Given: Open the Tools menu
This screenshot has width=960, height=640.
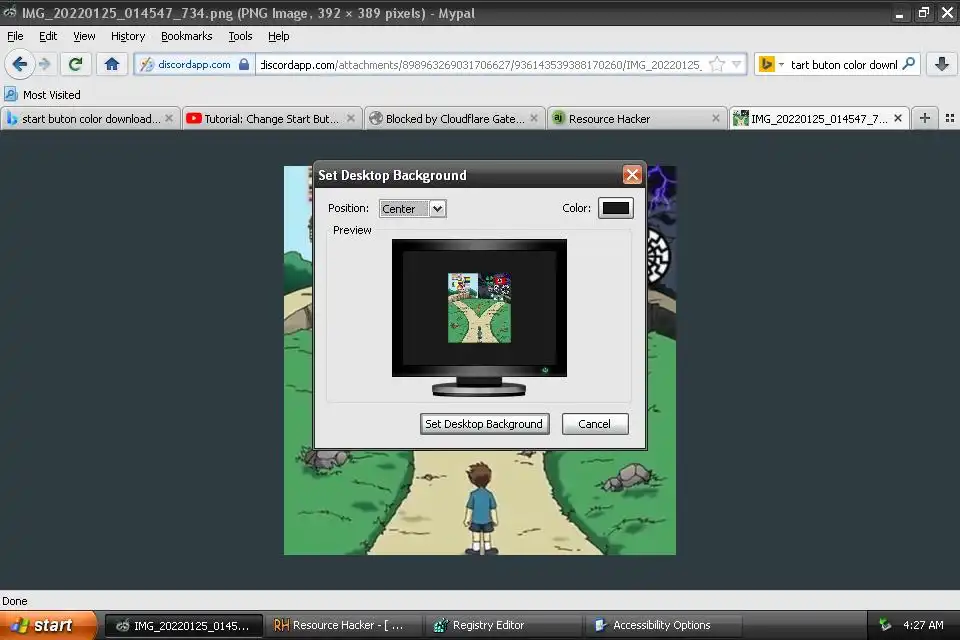Looking at the screenshot, I should pyautogui.click(x=240, y=36).
